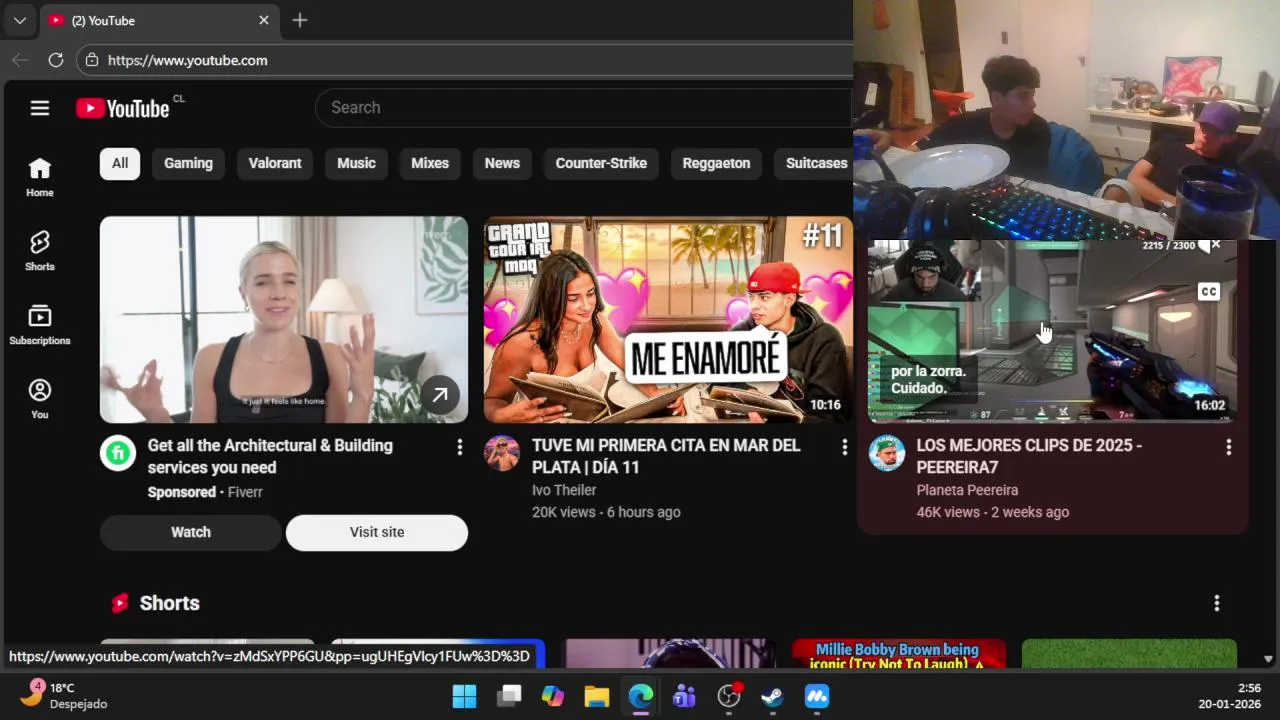The width and height of the screenshot is (1280, 720).
Task: Click the page scrollbar down arrow
Action: [x=1268, y=659]
